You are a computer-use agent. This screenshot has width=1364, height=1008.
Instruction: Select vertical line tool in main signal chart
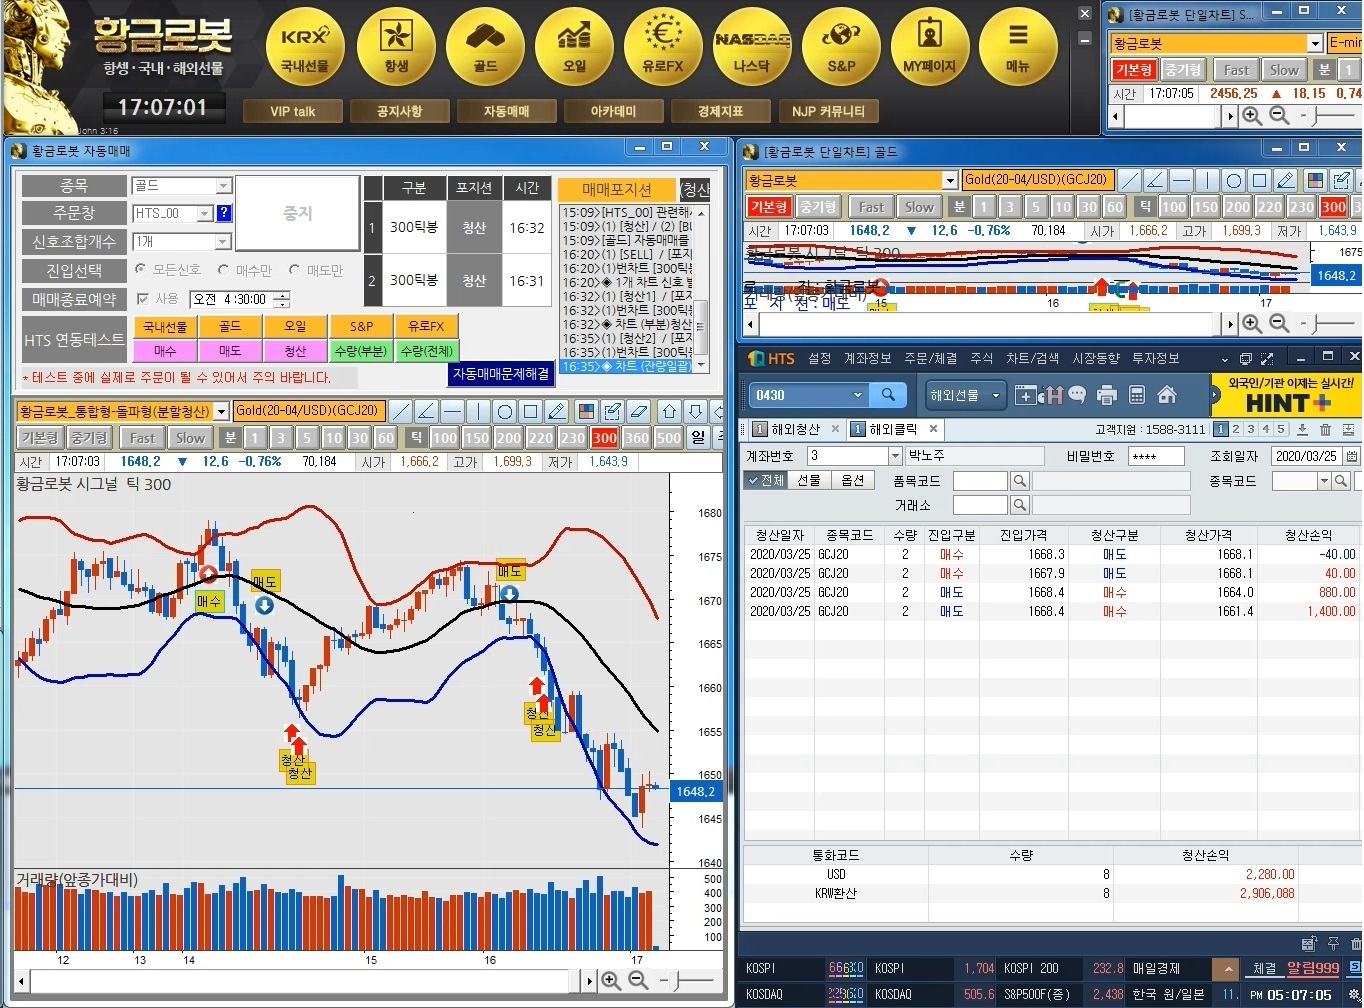tap(479, 411)
